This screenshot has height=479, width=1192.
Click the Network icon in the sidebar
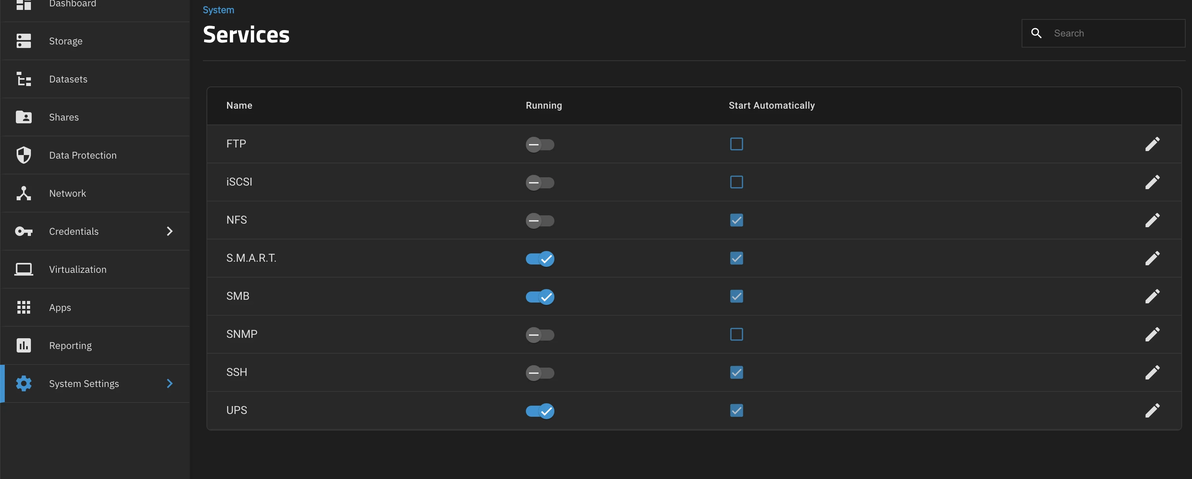24,193
